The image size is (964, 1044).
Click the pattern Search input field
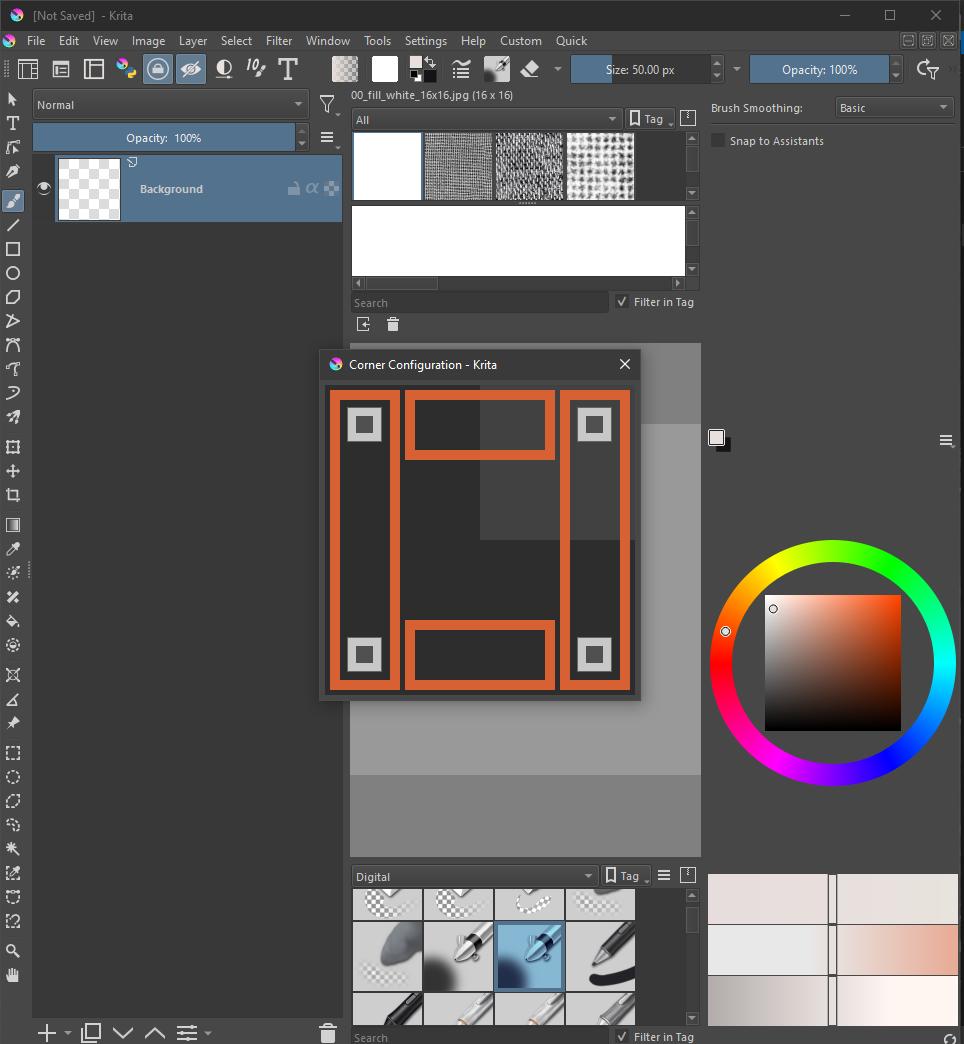click(x=479, y=303)
